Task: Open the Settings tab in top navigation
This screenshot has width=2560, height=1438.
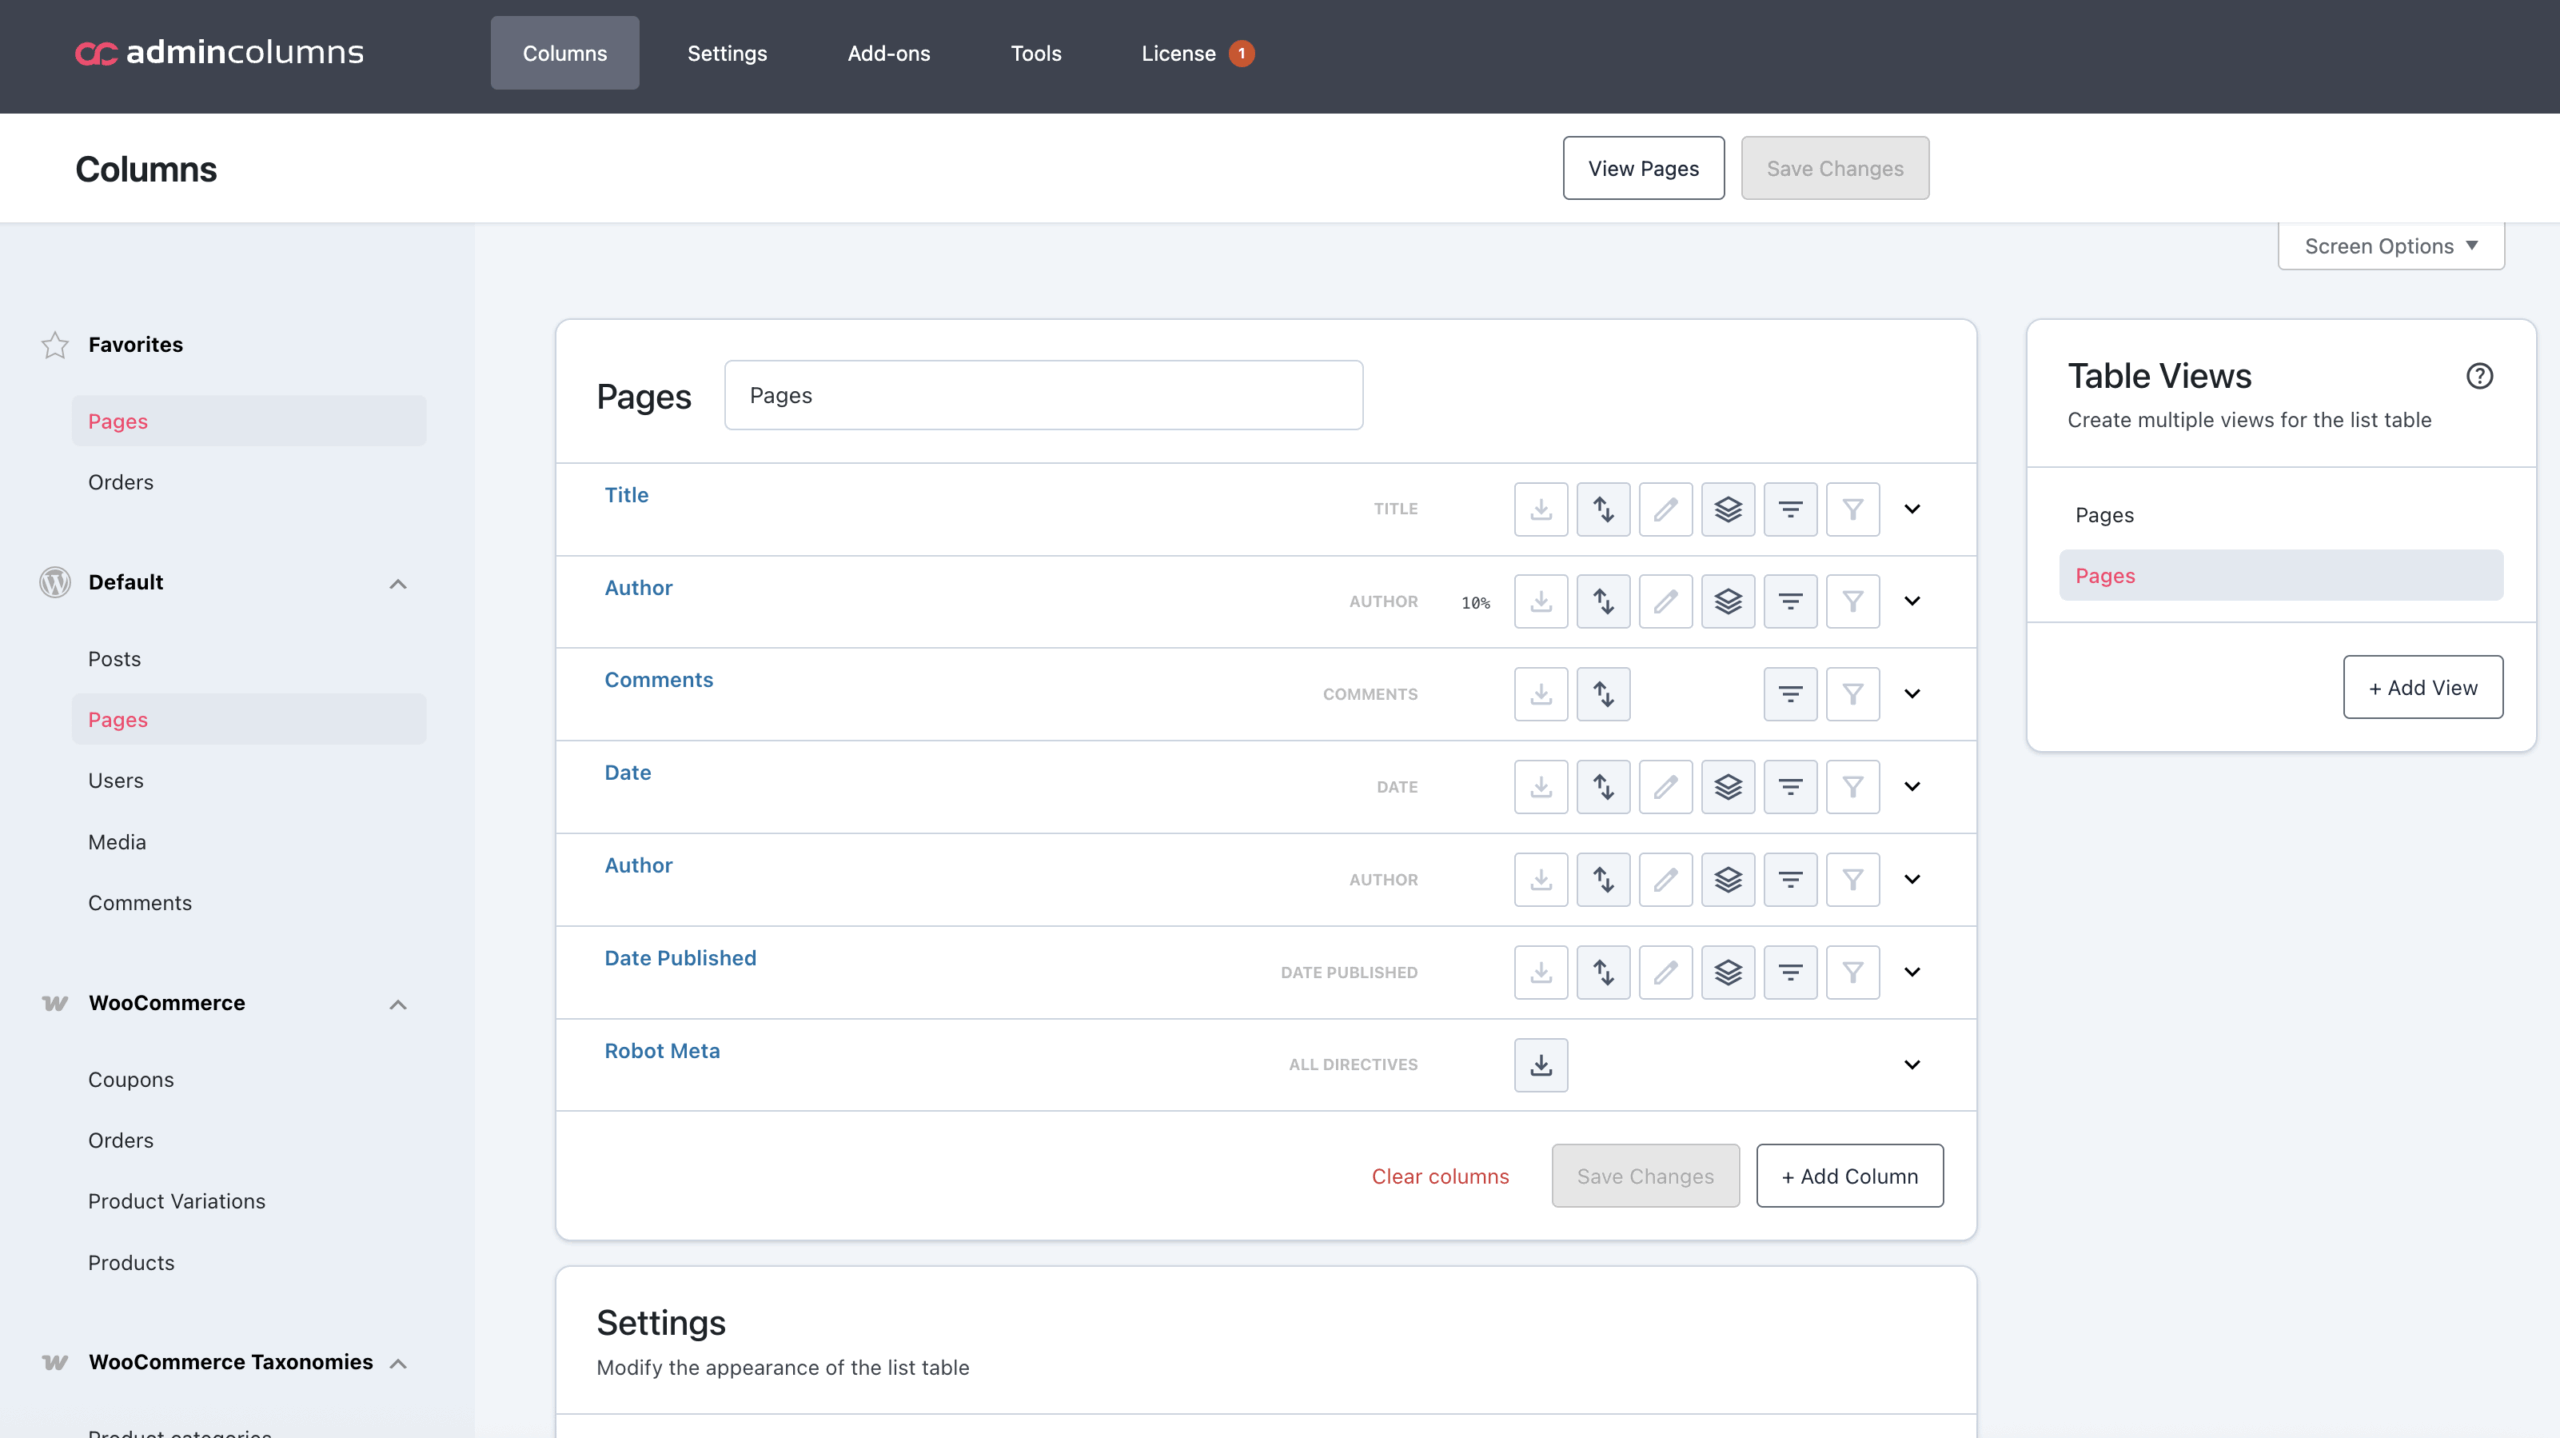Action: (x=727, y=53)
